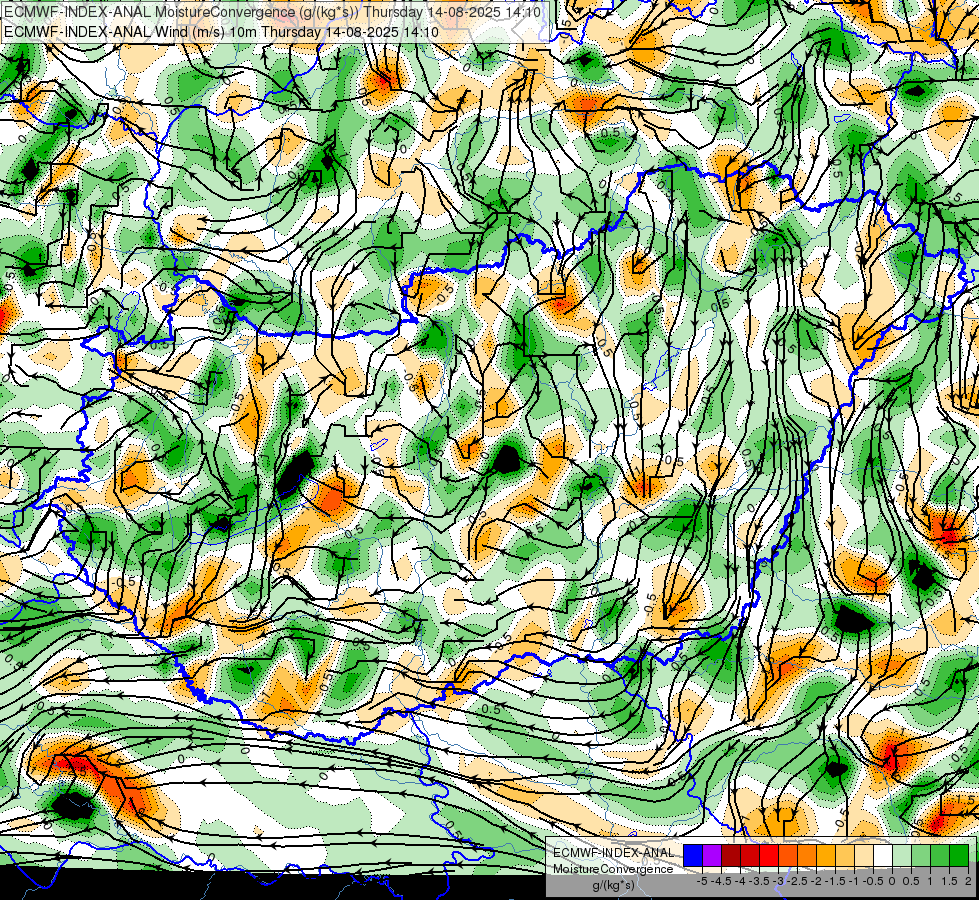This screenshot has width=979, height=900.
Task: Click the legend swatch between -2.5 and -2
Action: [x=807, y=855]
